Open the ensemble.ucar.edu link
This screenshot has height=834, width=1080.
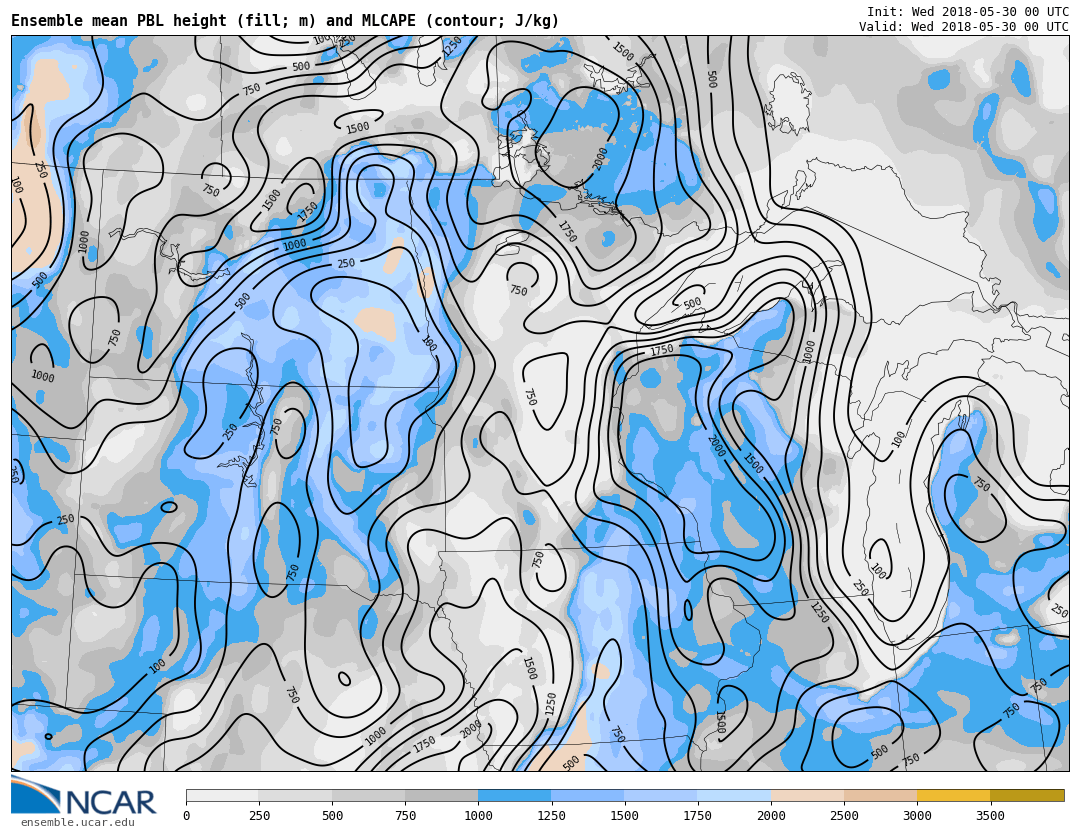click(x=77, y=823)
